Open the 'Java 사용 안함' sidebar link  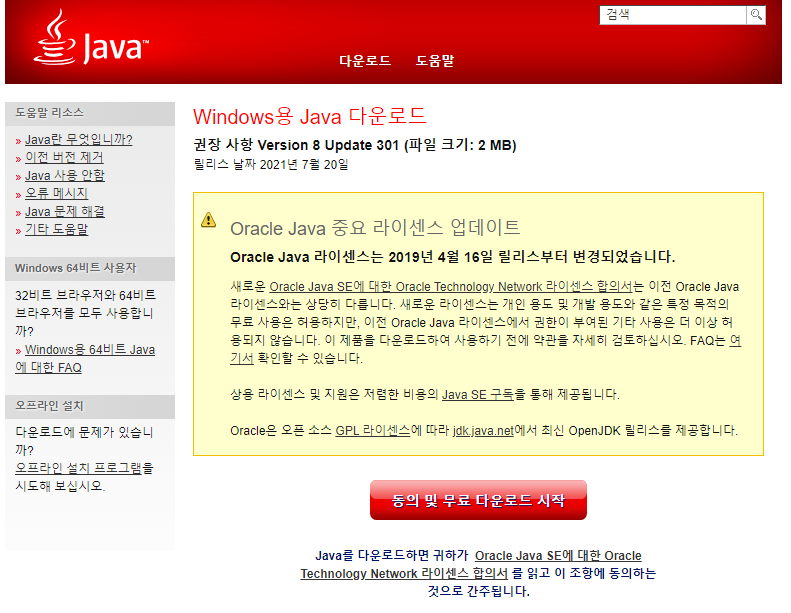65,176
